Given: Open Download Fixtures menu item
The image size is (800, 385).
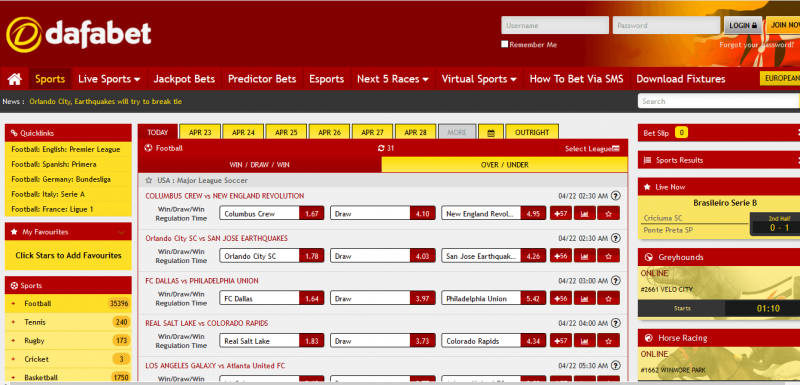Looking at the screenshot, I should [681, 79].
